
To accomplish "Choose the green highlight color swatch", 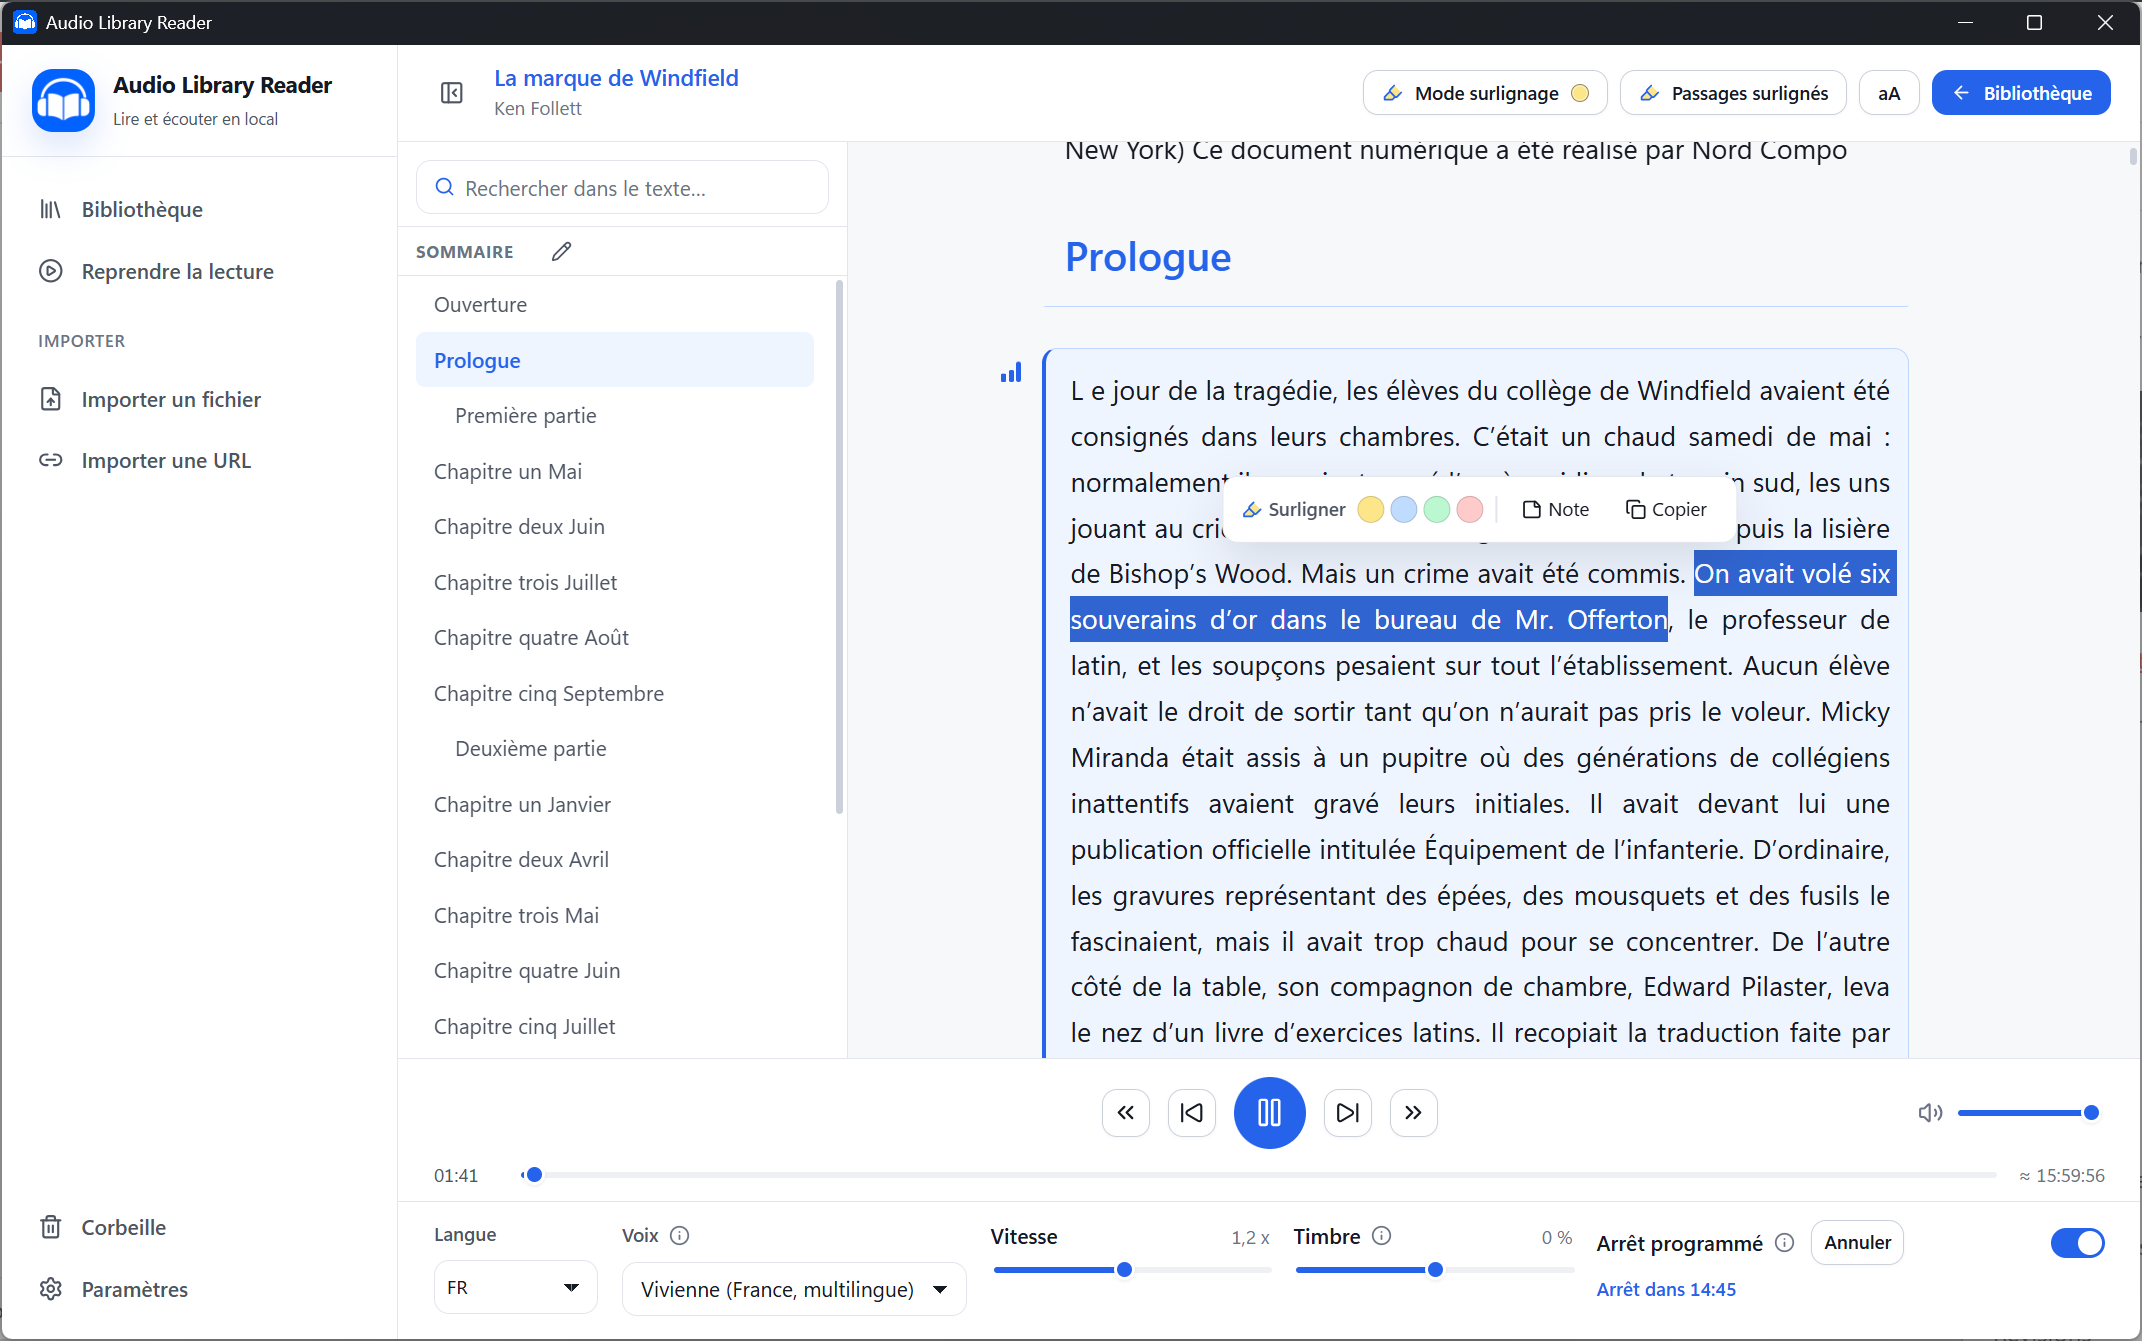I will click(x=1437, y=510).
